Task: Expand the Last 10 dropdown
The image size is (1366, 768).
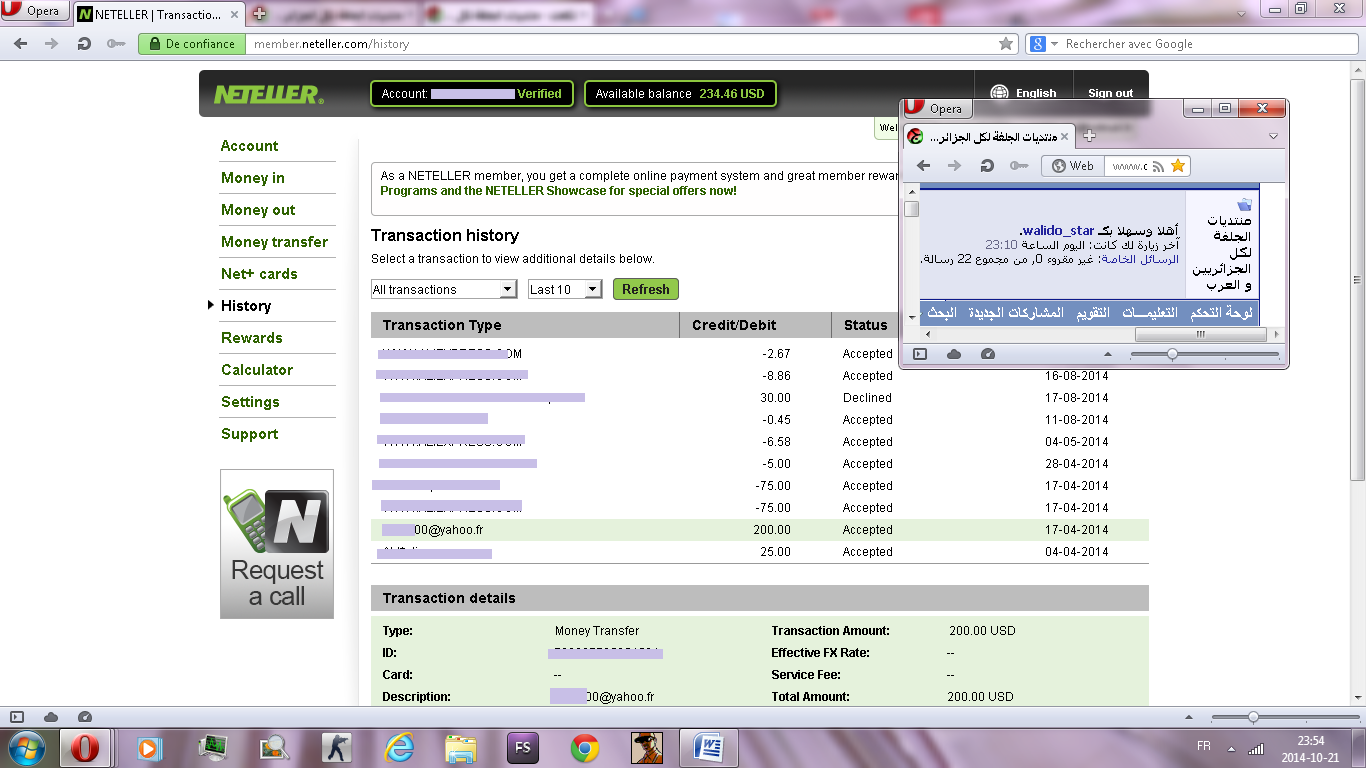Action: click(x=564, y=289)
